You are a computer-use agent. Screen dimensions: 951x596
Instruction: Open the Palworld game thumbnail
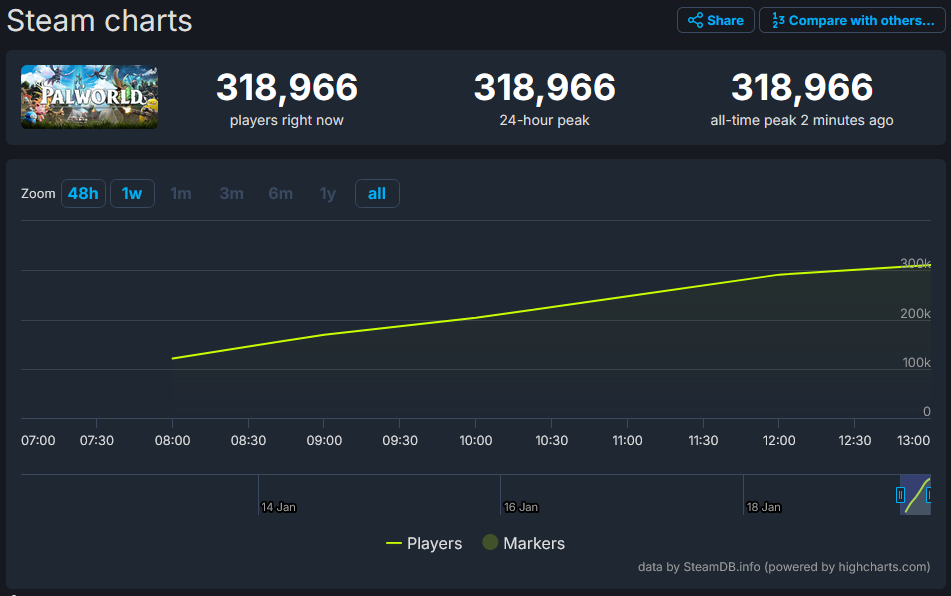[x=89, y=97]
